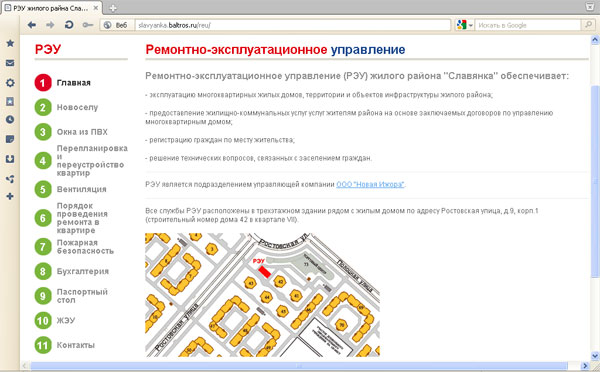Open the Новоселу menu item
The image size is (600, 372).
[x=77, y=108]
